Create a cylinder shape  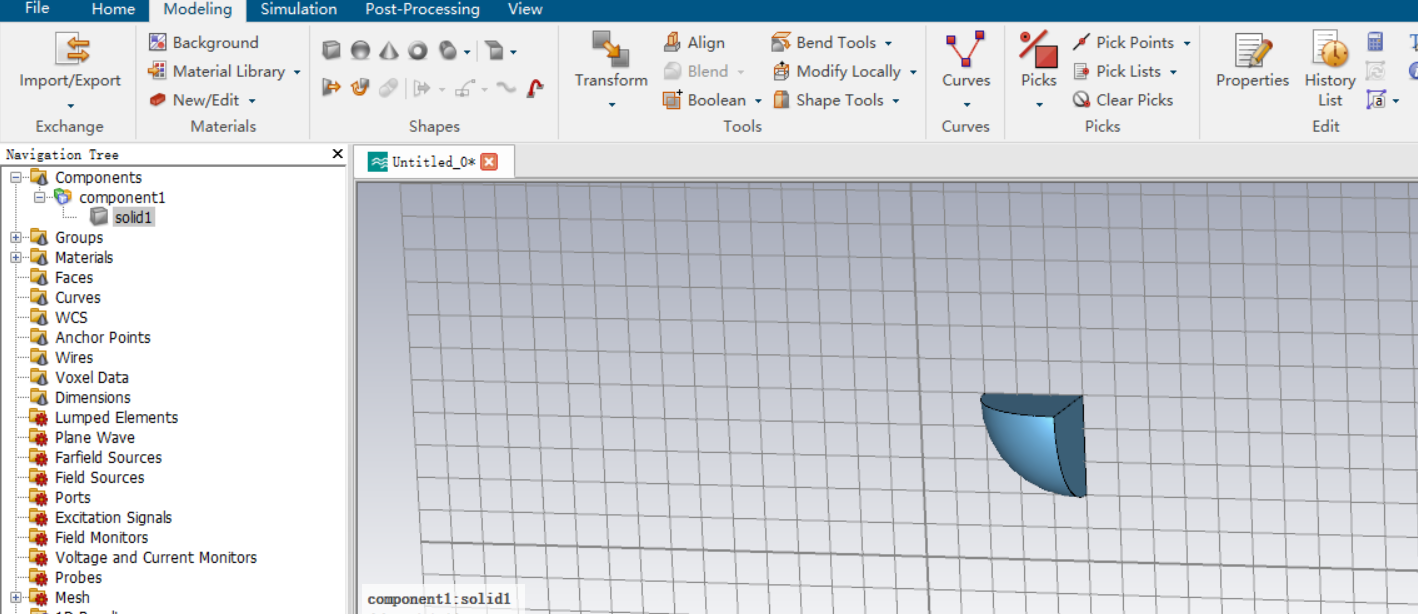(448, 50)
